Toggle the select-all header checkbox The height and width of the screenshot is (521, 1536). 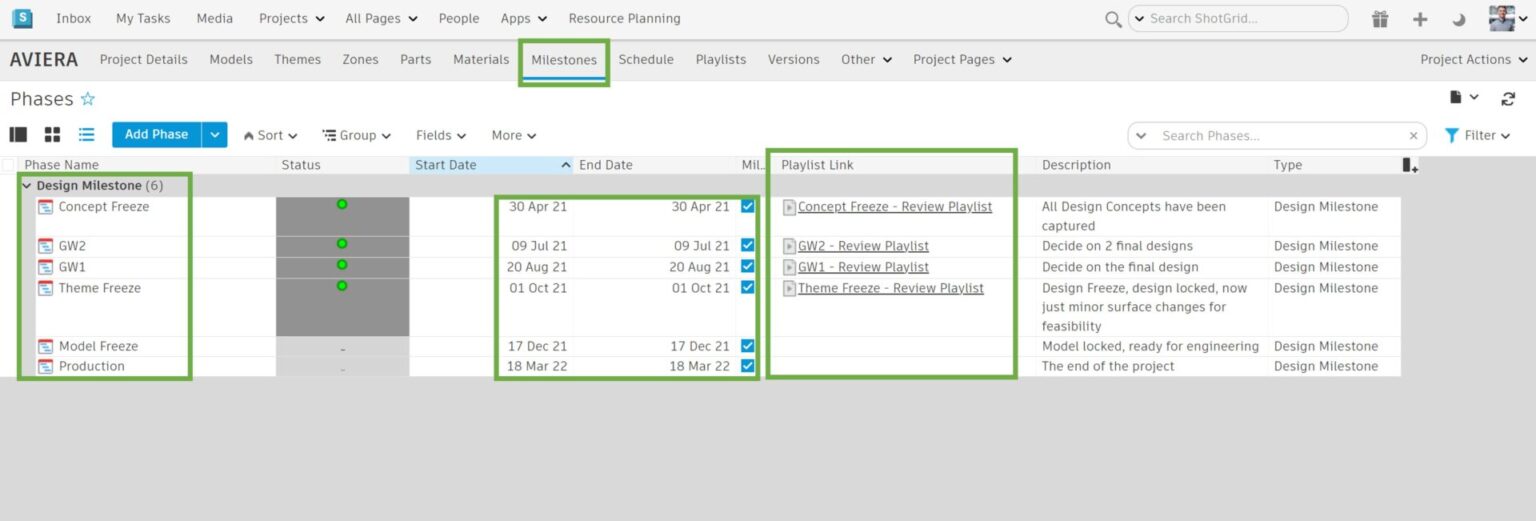(x=9, y=165)
